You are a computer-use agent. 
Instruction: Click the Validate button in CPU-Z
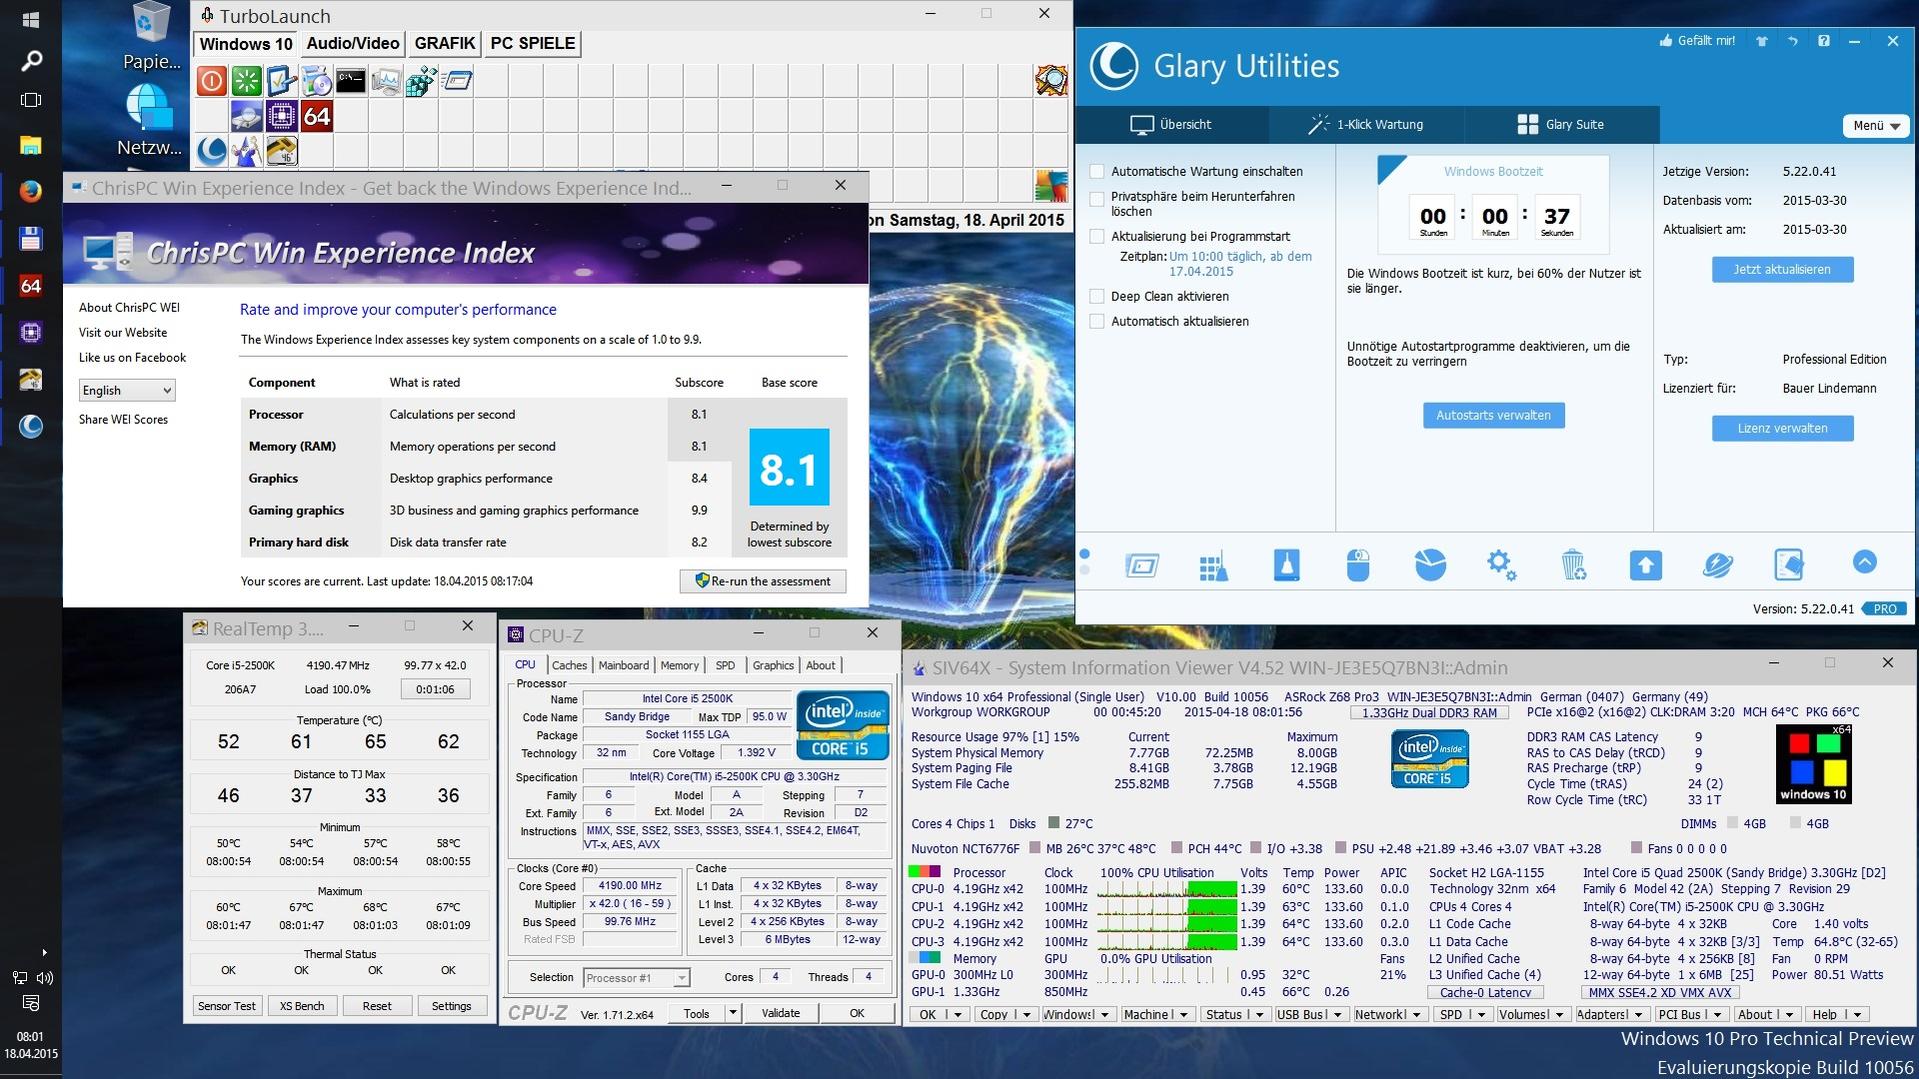[781, 1013]
